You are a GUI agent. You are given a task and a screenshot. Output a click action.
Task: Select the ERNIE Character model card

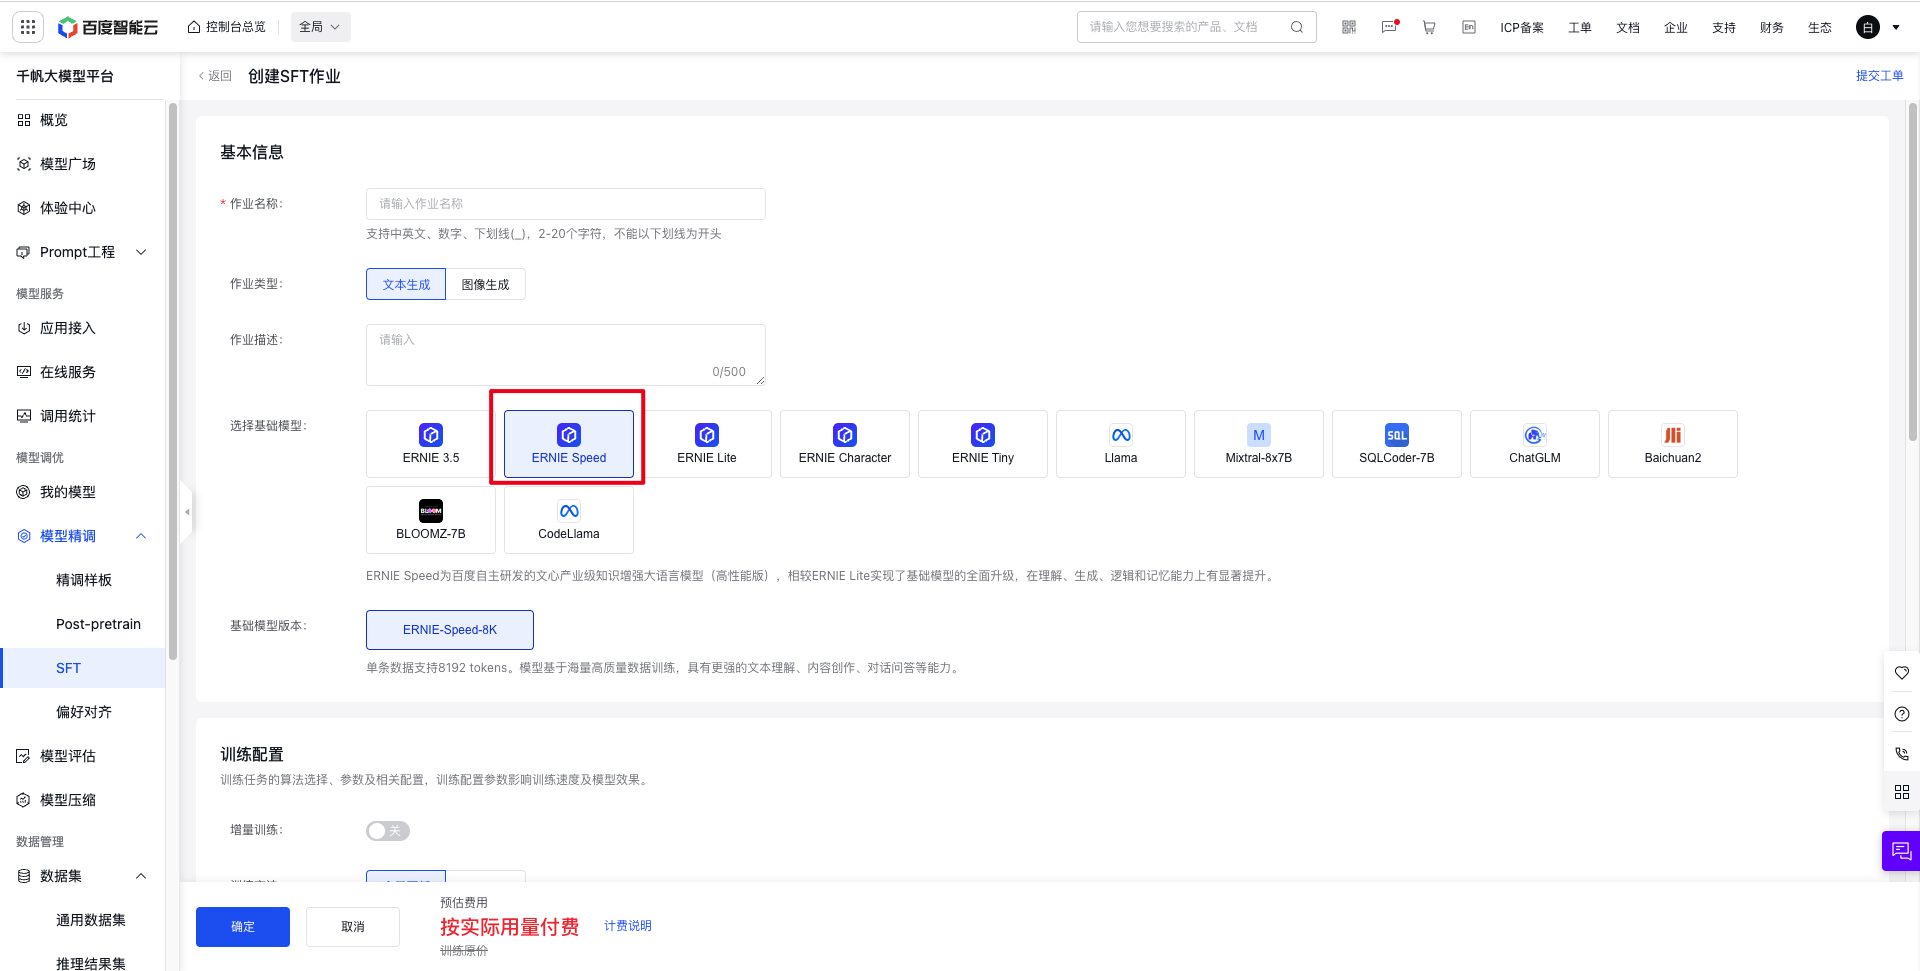[845, 444]
